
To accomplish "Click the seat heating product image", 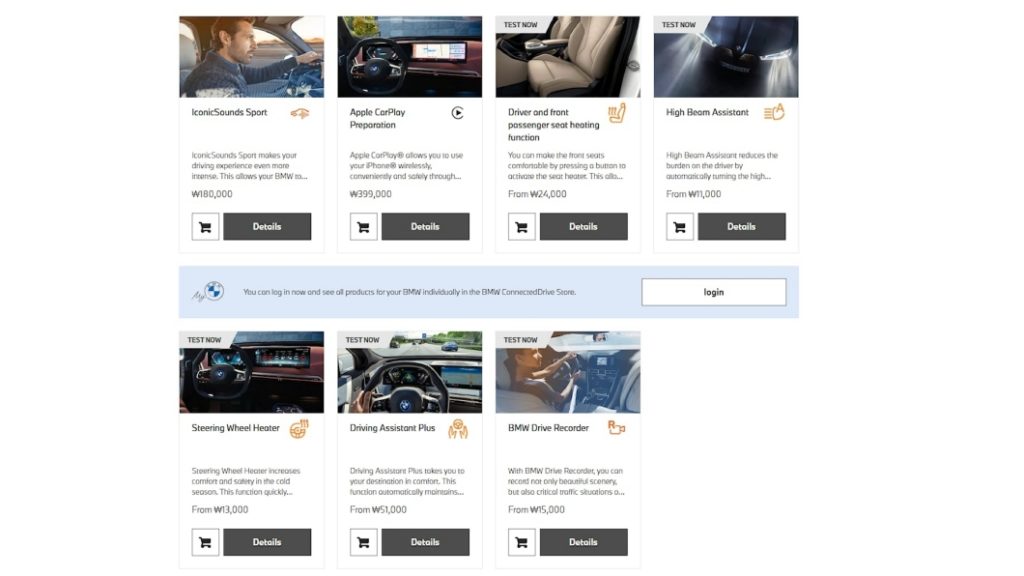I will click(568, 57).
